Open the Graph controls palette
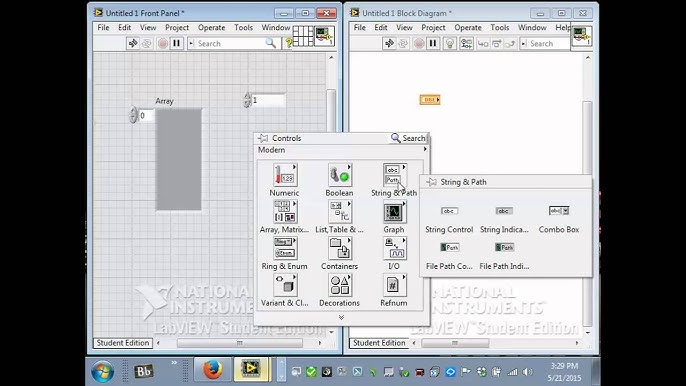686x386 pixels. coord(394,217)
